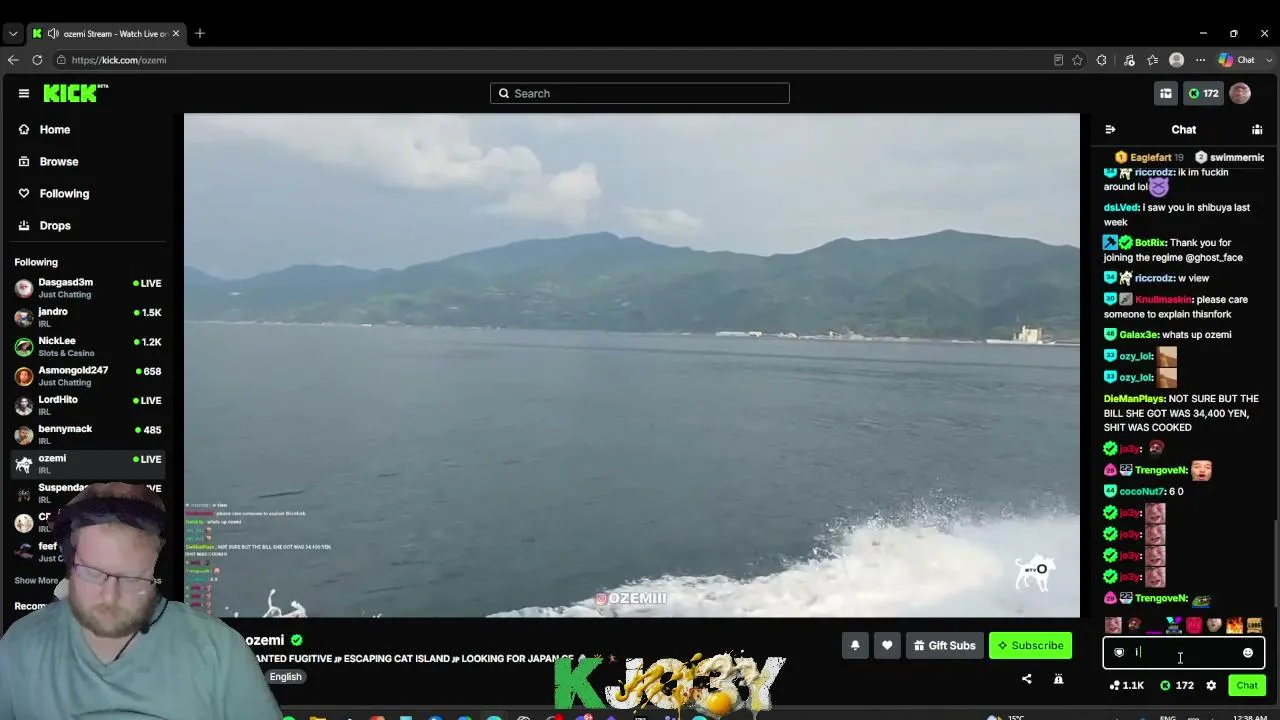Select ozemi in the Following list

pyautogui.click(x=88, y=463)
